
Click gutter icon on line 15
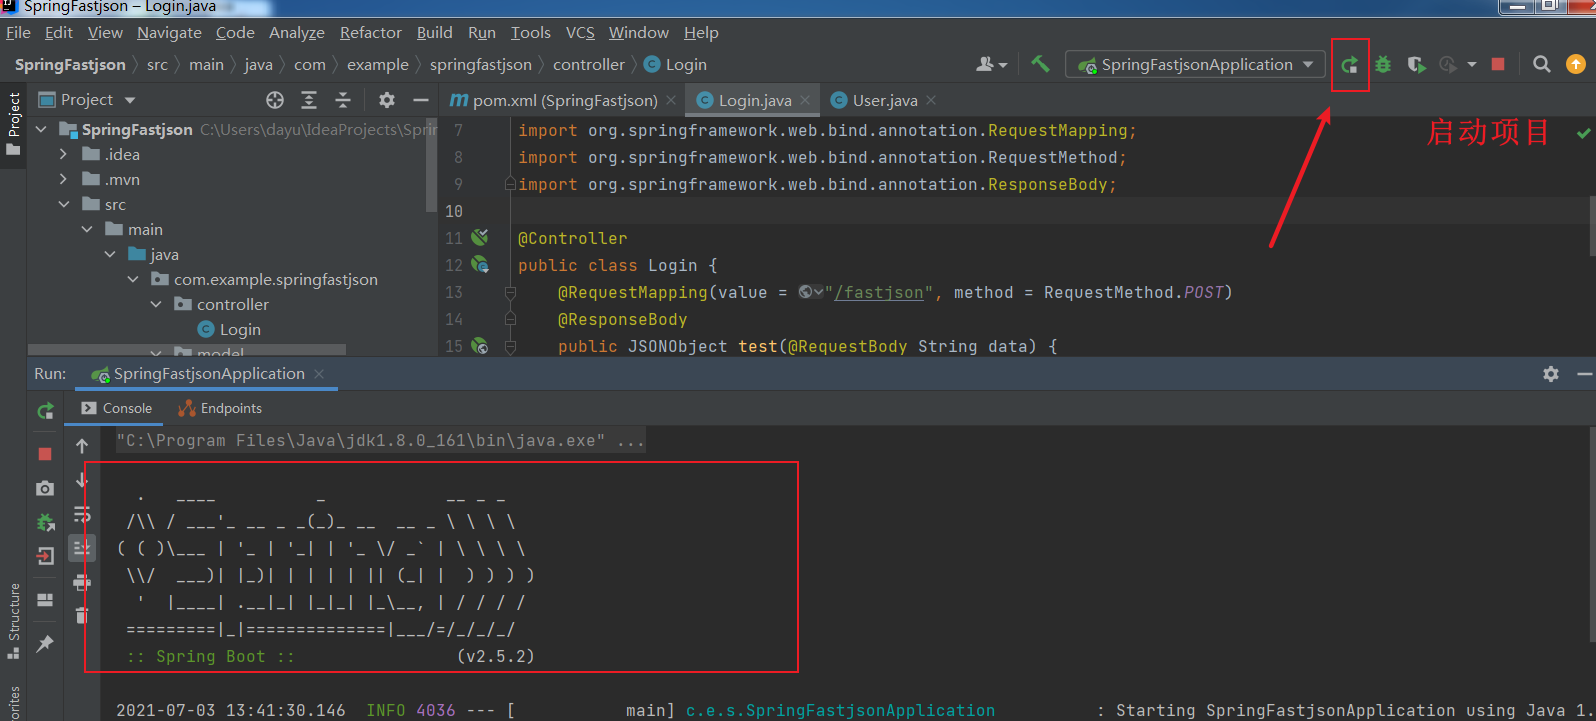pos(480,346)
